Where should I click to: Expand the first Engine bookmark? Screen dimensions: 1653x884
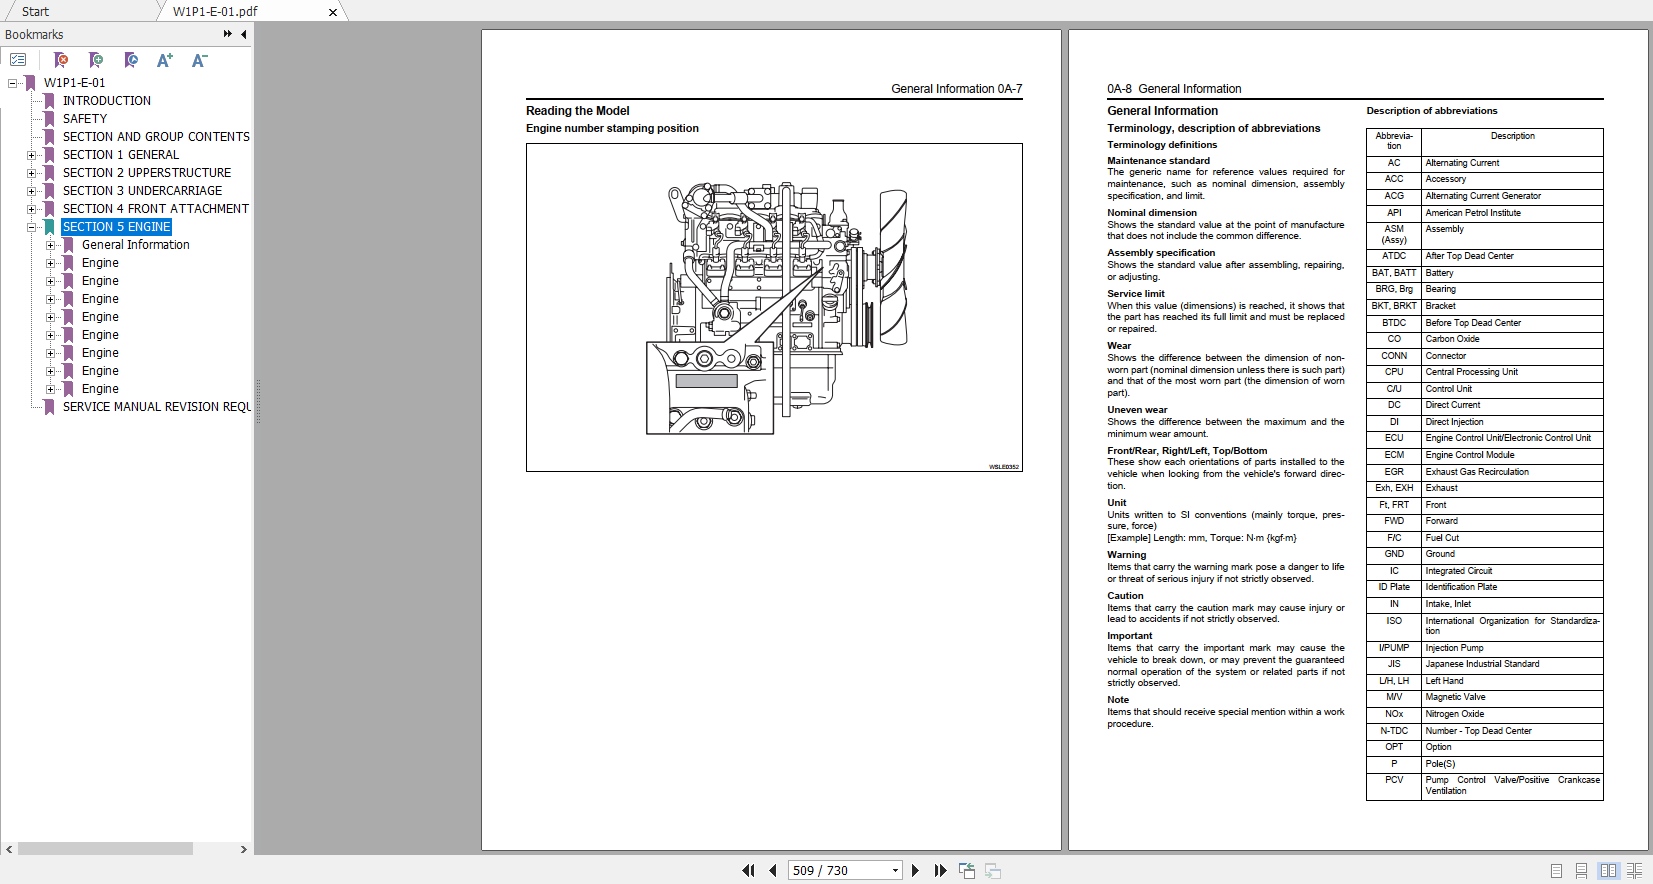click(50, 263)
